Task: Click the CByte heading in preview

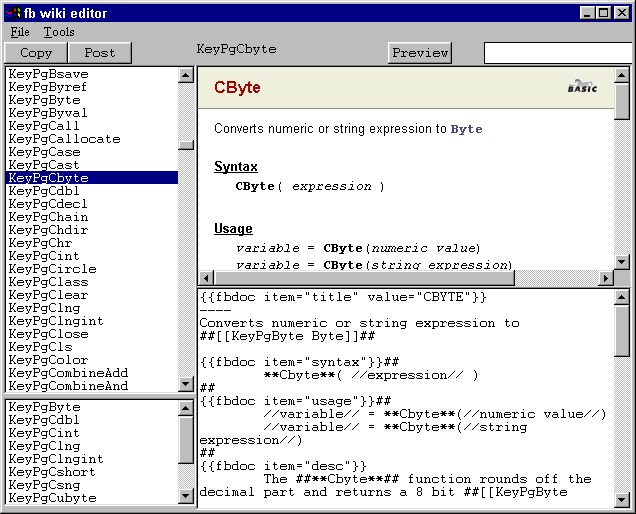Action: pos(237,88)
